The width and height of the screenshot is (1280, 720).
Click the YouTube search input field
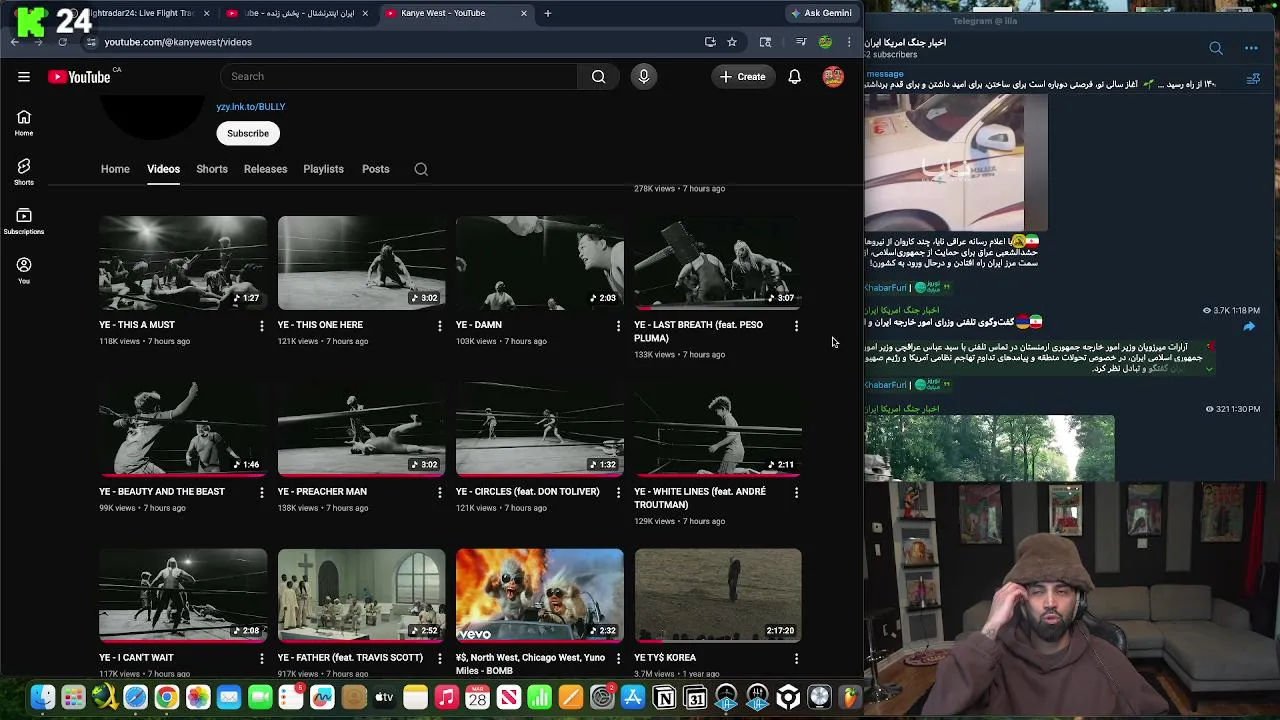[400, 77]
